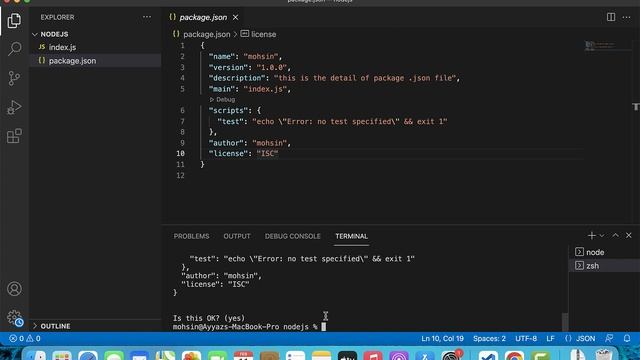Viewport: 640px width, 360px height.
Task: Change indentation via Spaces: 2
Action: 489,338
